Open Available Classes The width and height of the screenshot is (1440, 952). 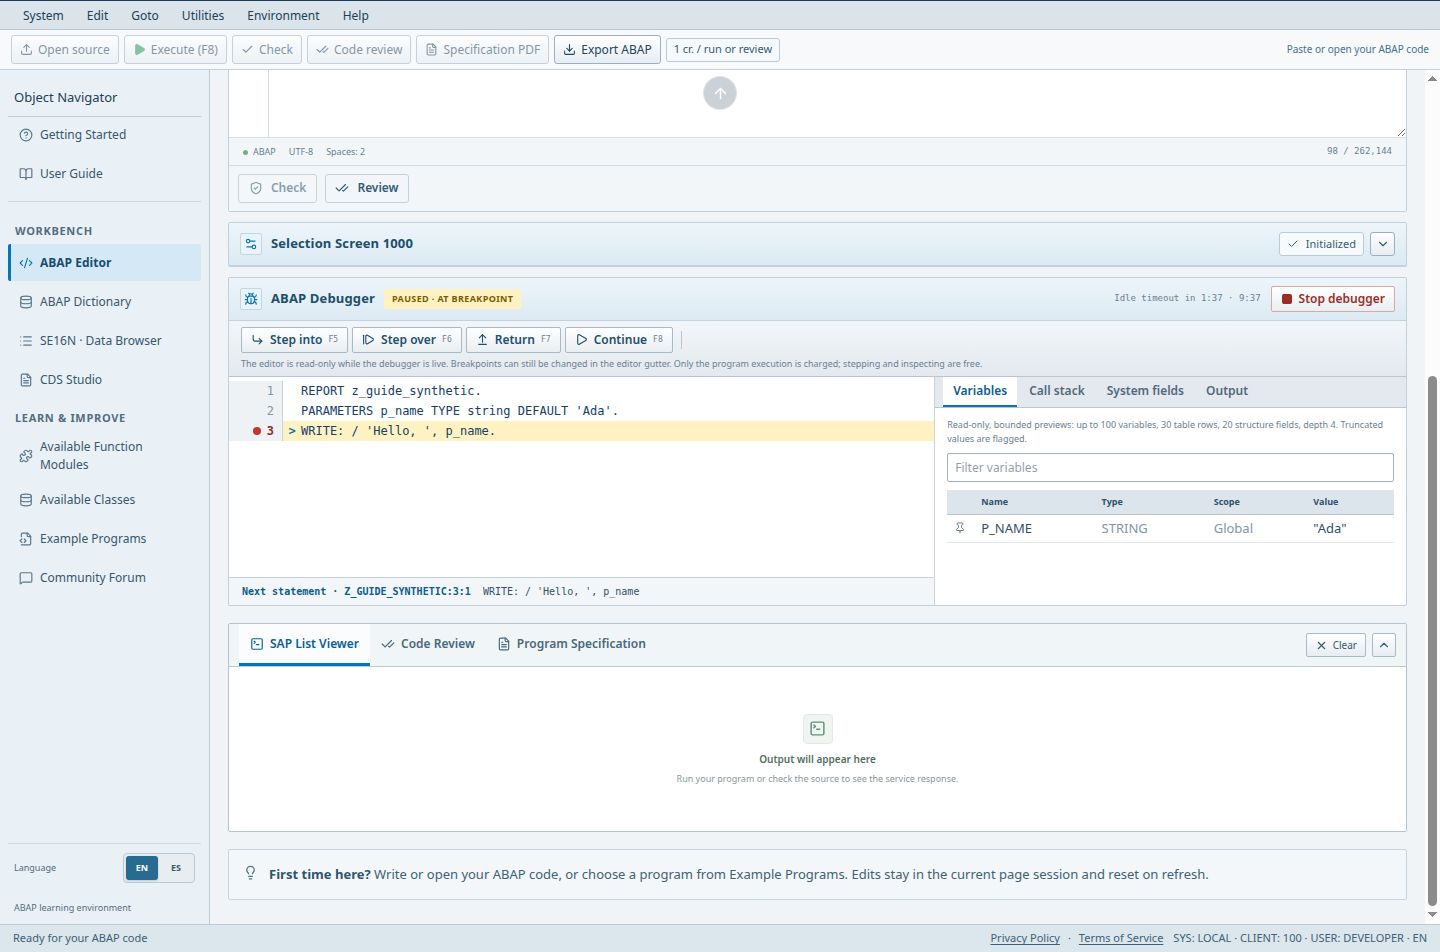(x=105, y=500)
